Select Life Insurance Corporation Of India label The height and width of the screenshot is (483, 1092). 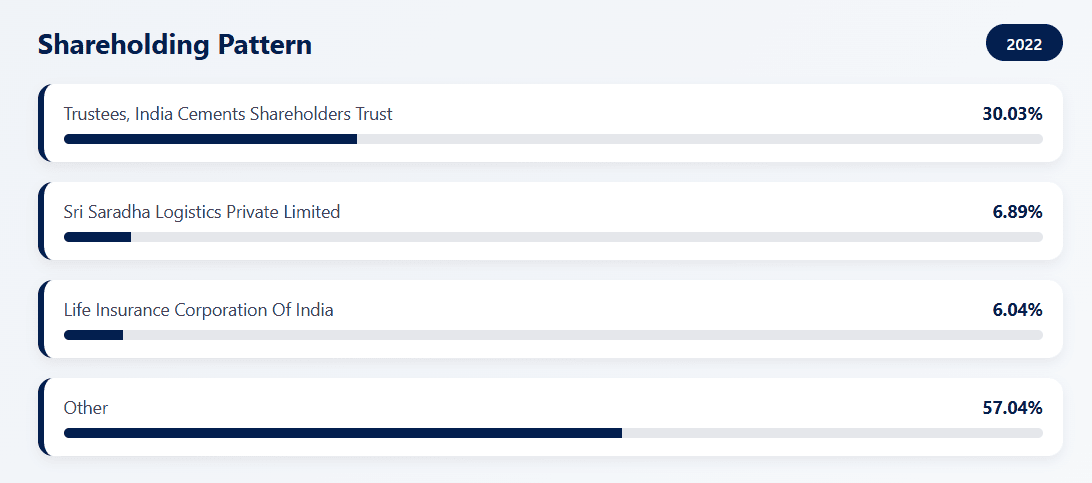[x=199, y=310]
